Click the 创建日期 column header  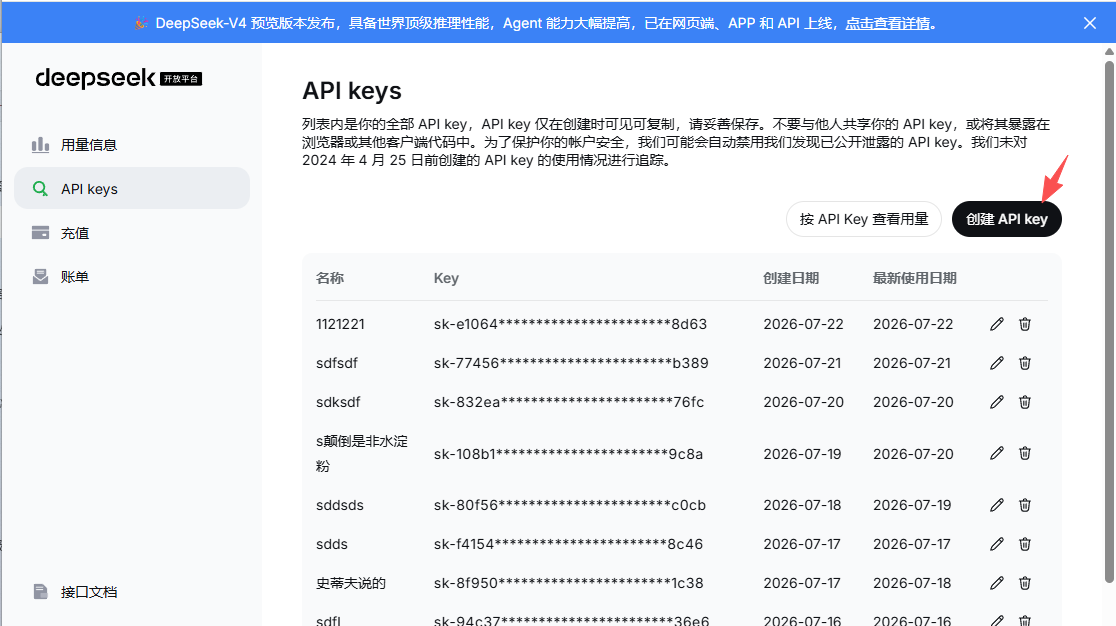click(x=791, y=278)
